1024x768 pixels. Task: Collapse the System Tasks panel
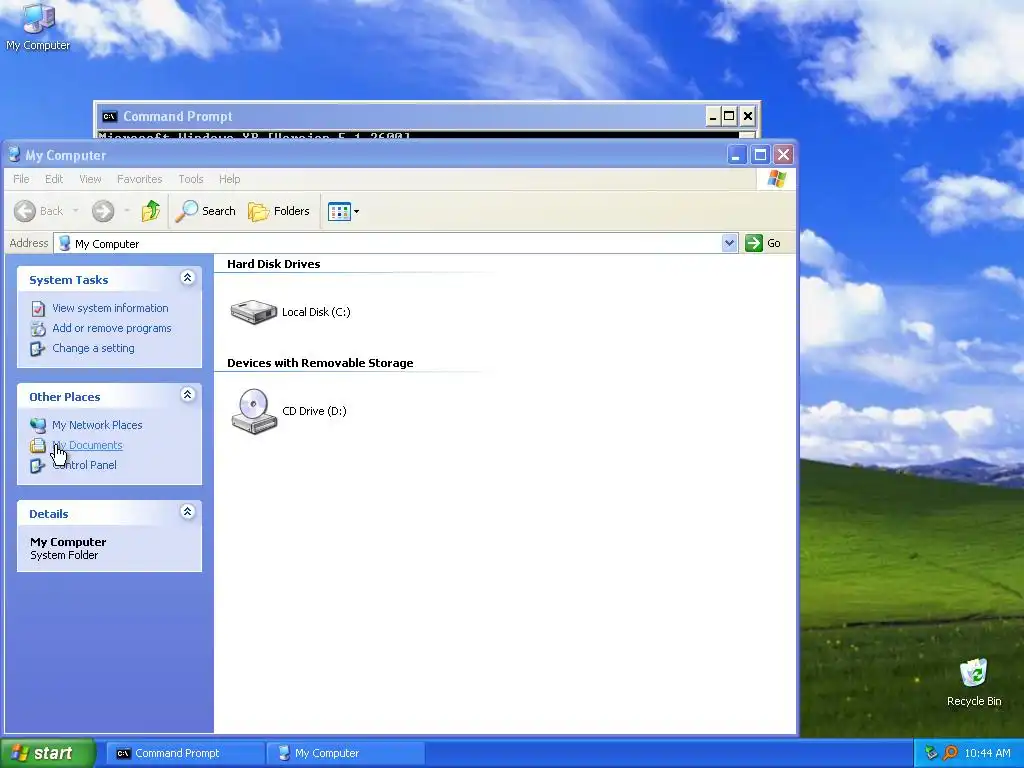point(187,278)
